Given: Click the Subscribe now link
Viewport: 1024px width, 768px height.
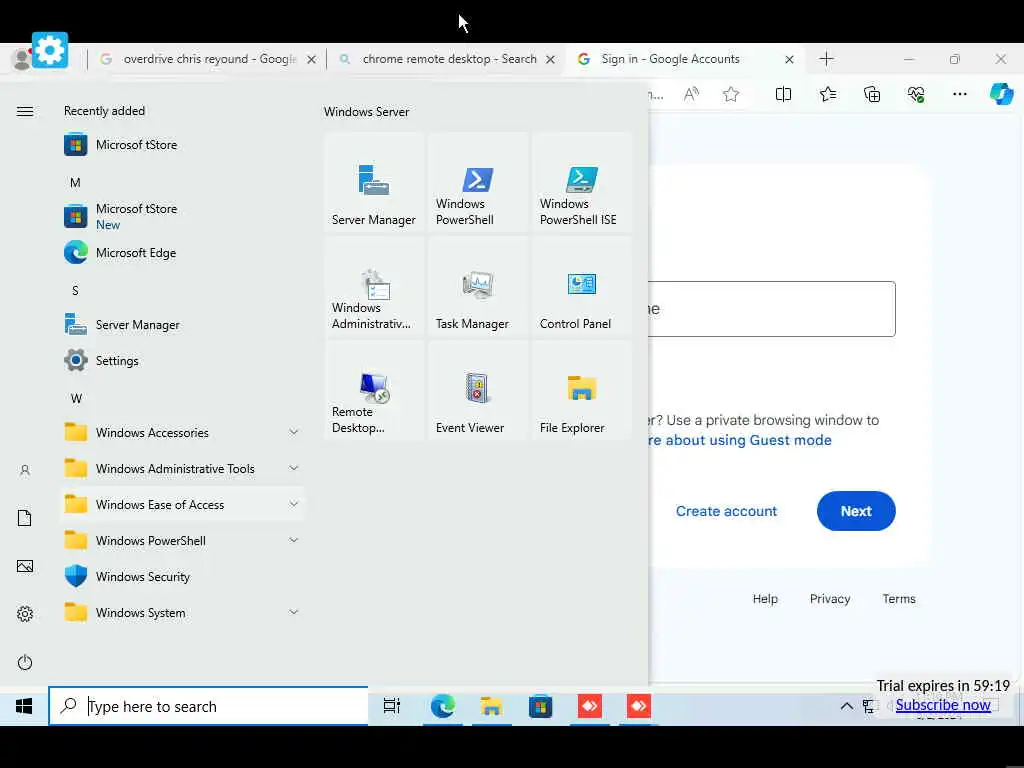Looking at the screenshot, I should [943, 705].
